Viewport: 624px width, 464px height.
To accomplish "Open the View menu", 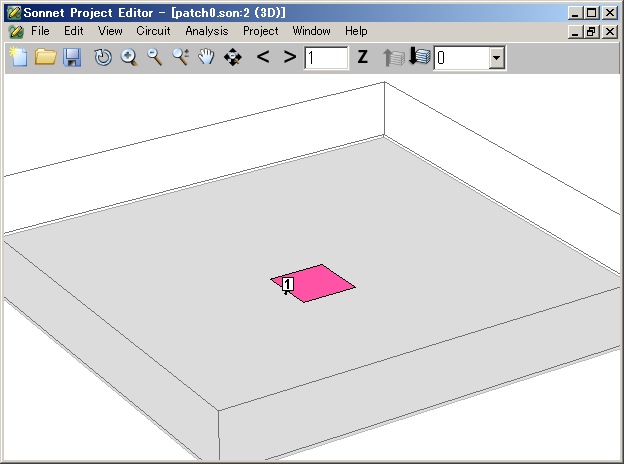I will [x=110, y=31].
